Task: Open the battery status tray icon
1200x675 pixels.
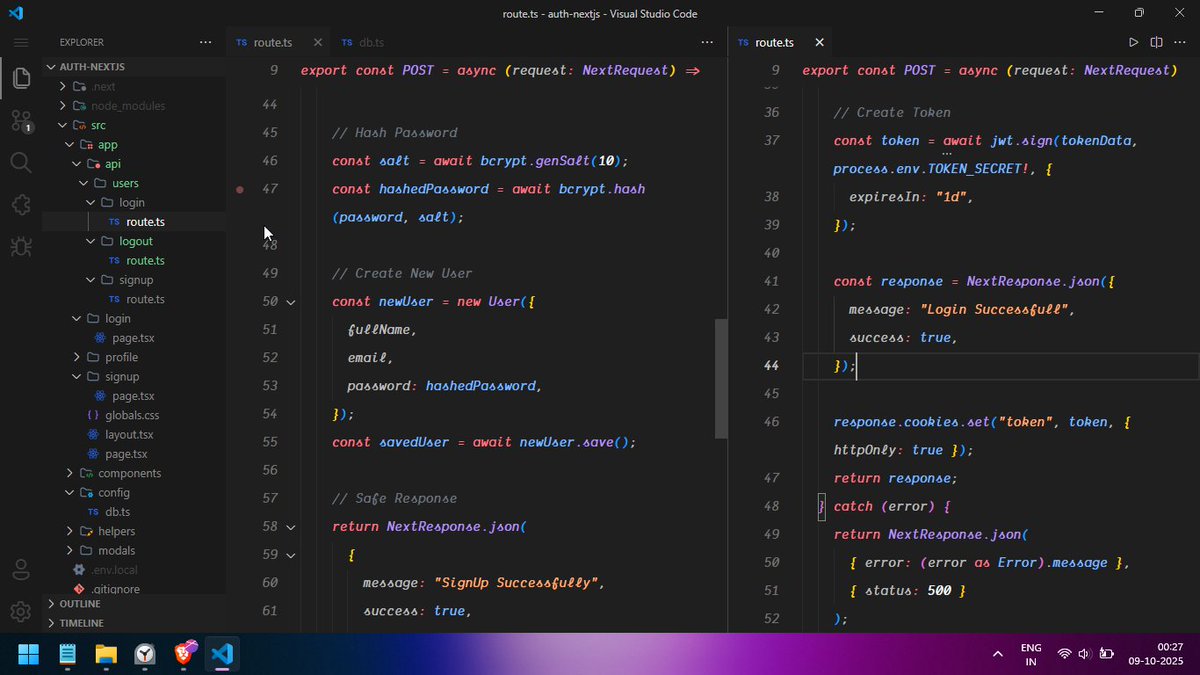Action: pyautogui.click(x=1107, y=654)
